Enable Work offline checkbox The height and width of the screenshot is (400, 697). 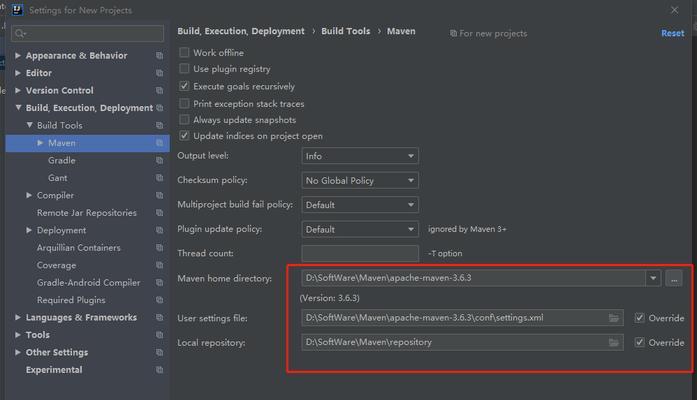[184, 52]
